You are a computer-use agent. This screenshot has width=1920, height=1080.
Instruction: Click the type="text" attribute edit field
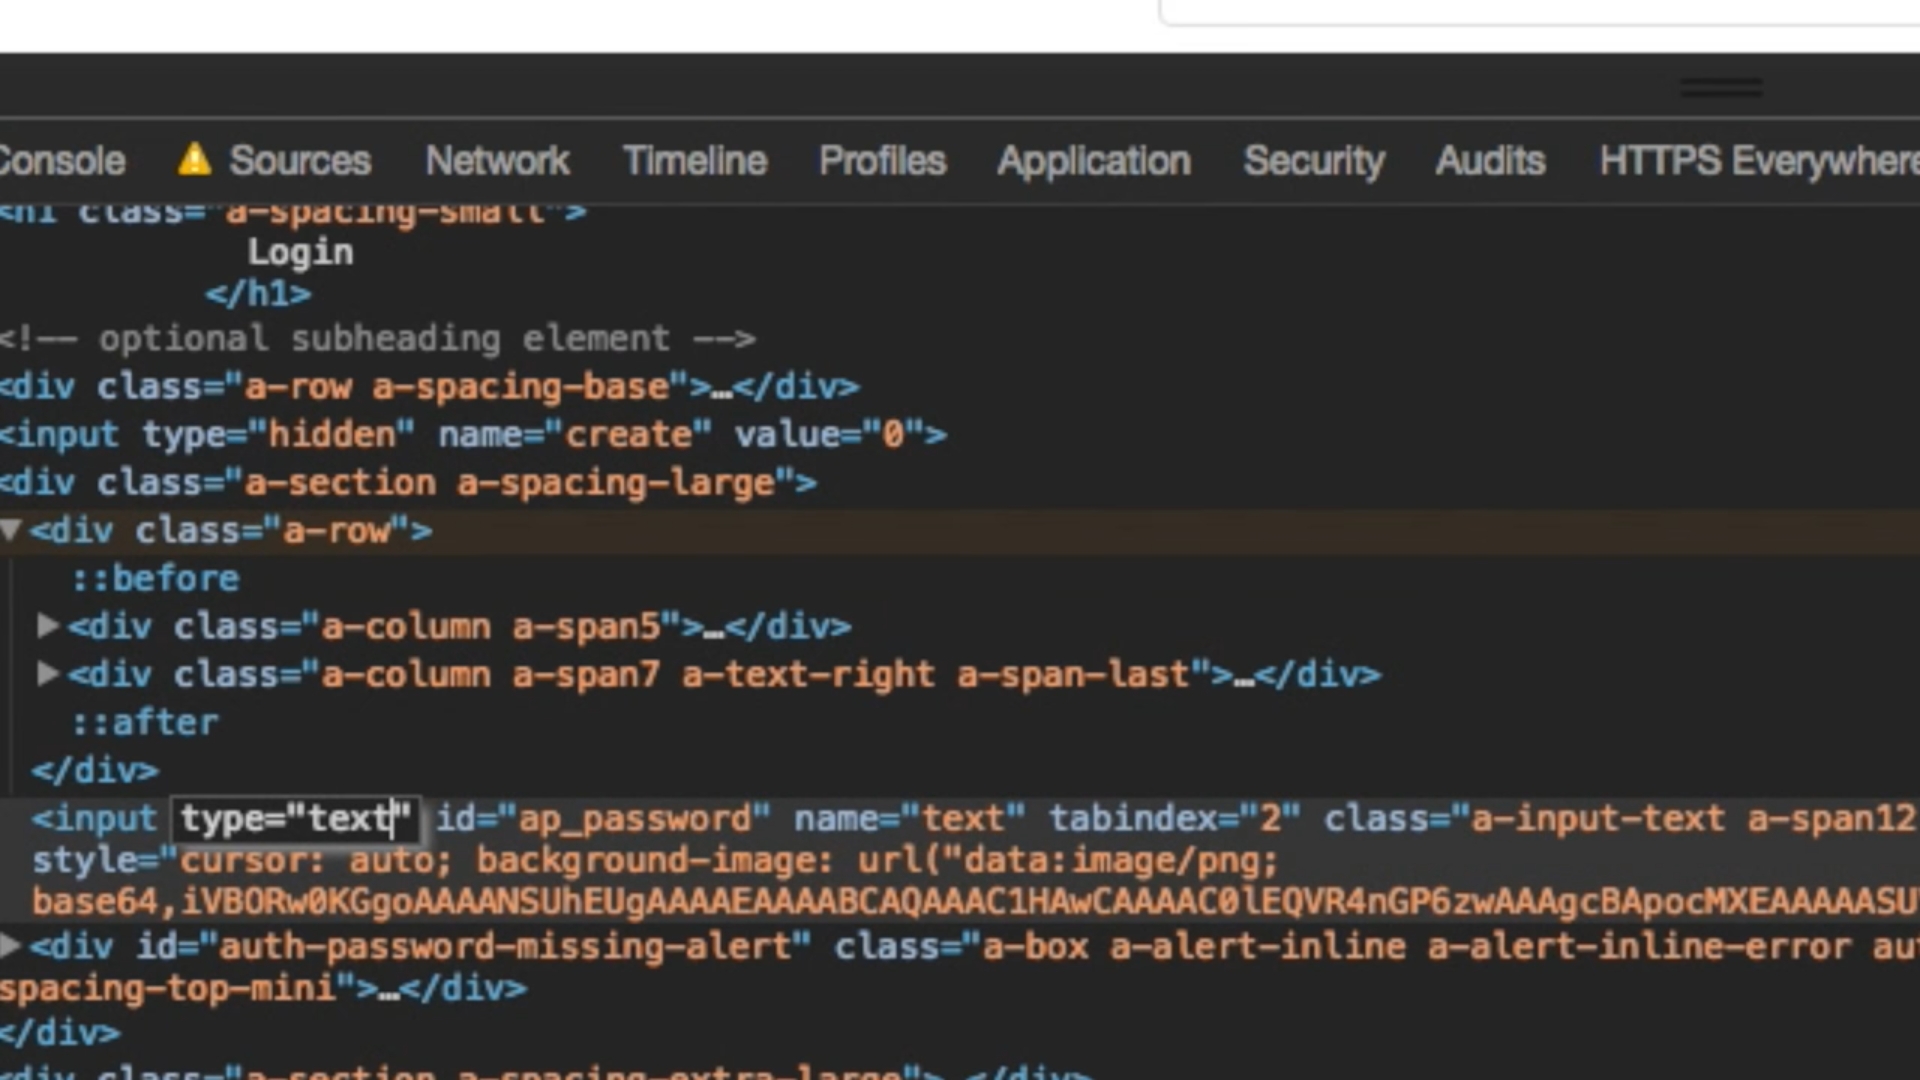[294, 819]
